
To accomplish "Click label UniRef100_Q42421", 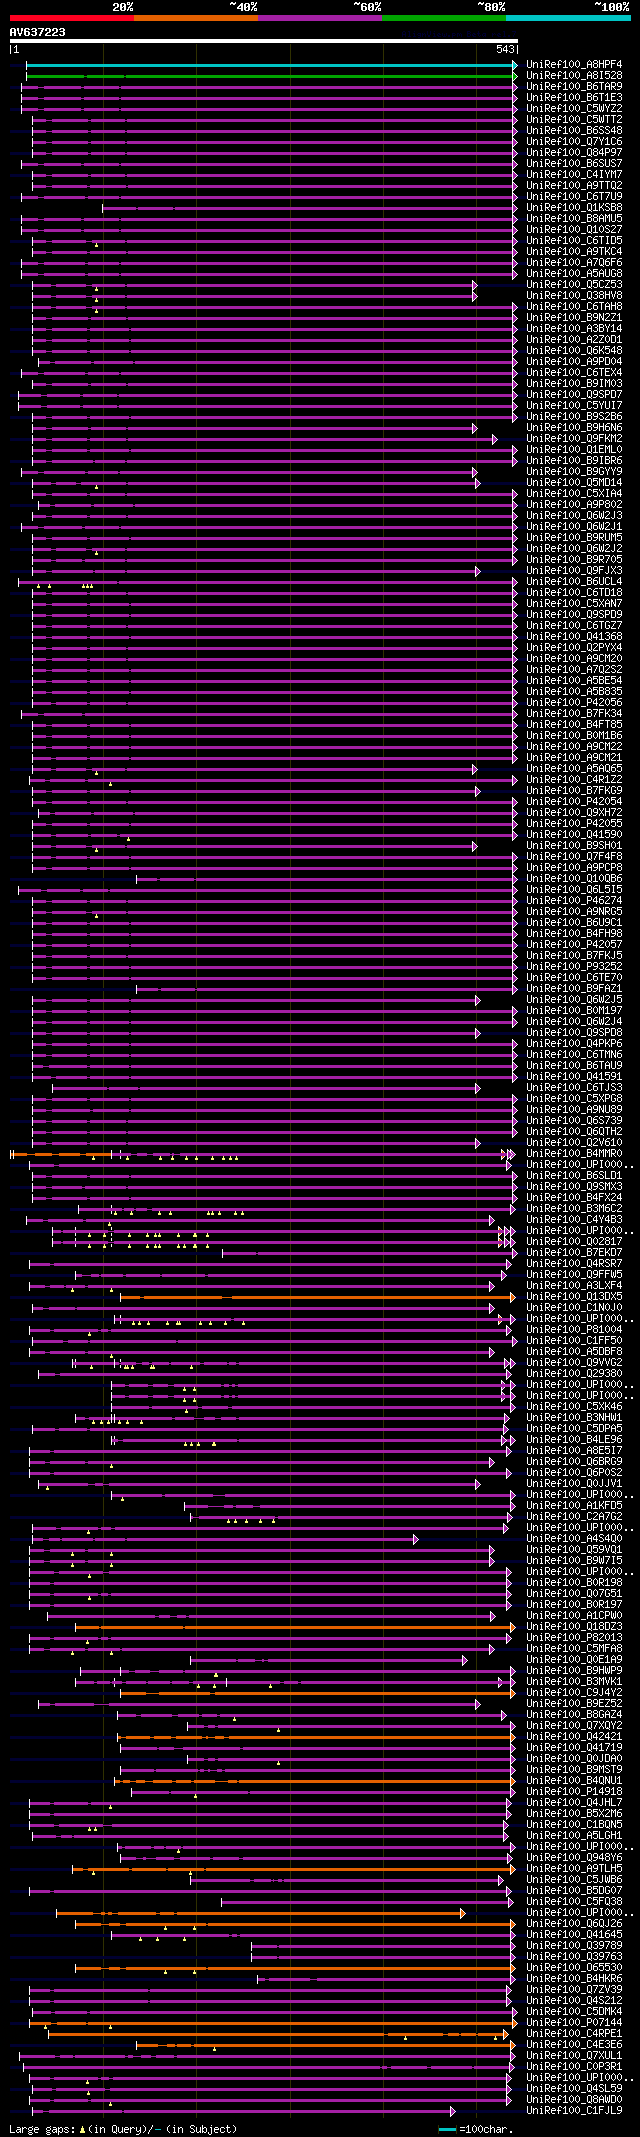I will click(574, 1737).
